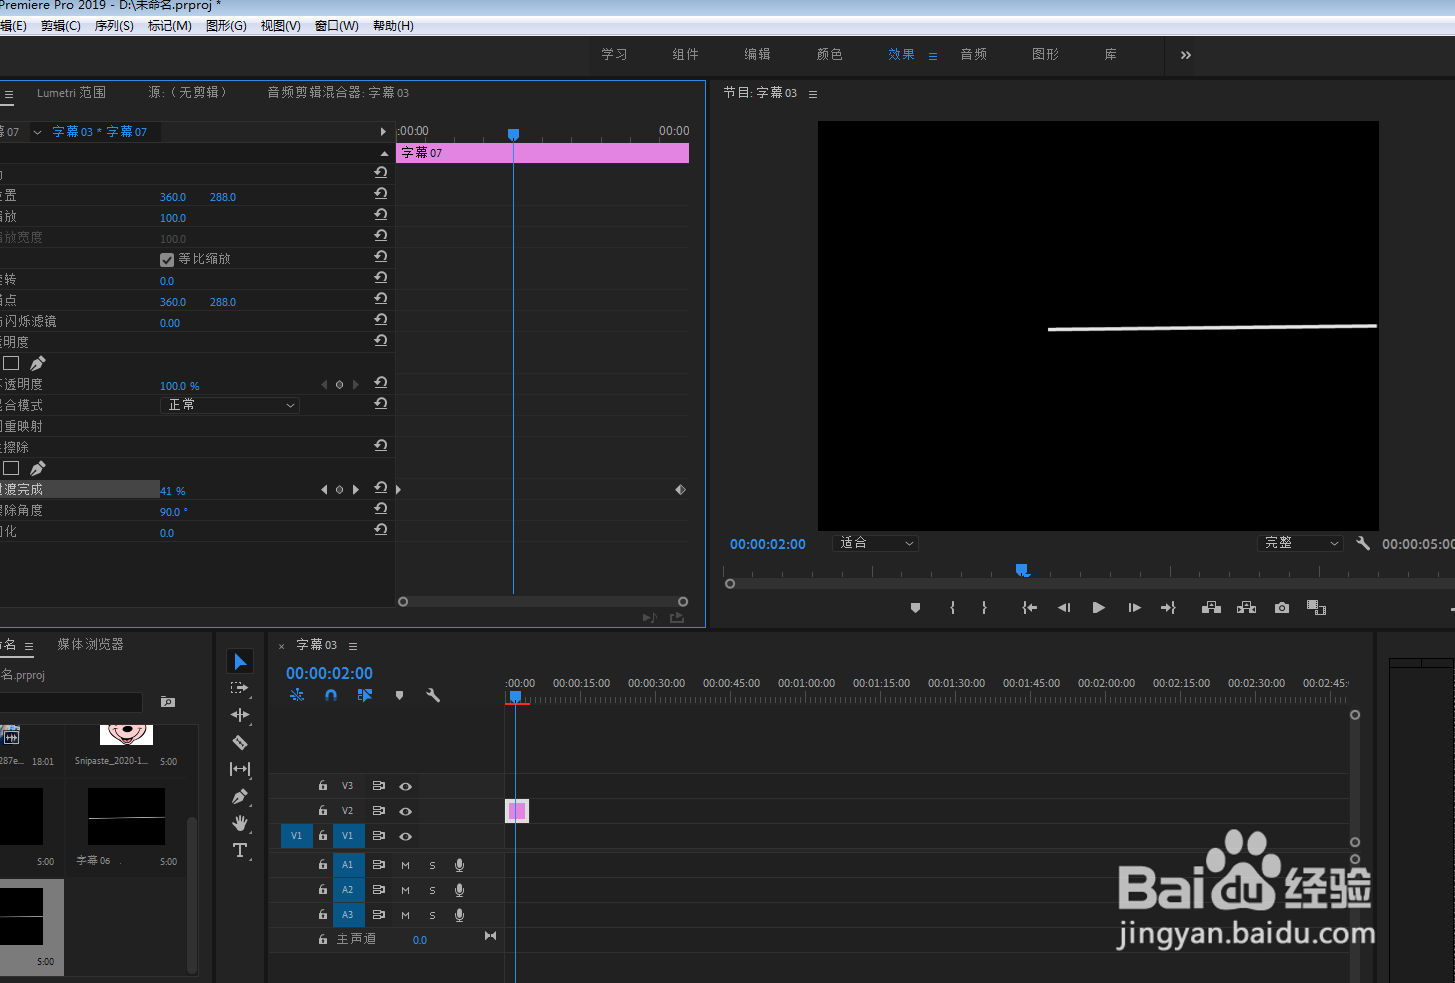Open timeline display settings wrench
The height and width of the screenshot is (983, 1455).
433,695
